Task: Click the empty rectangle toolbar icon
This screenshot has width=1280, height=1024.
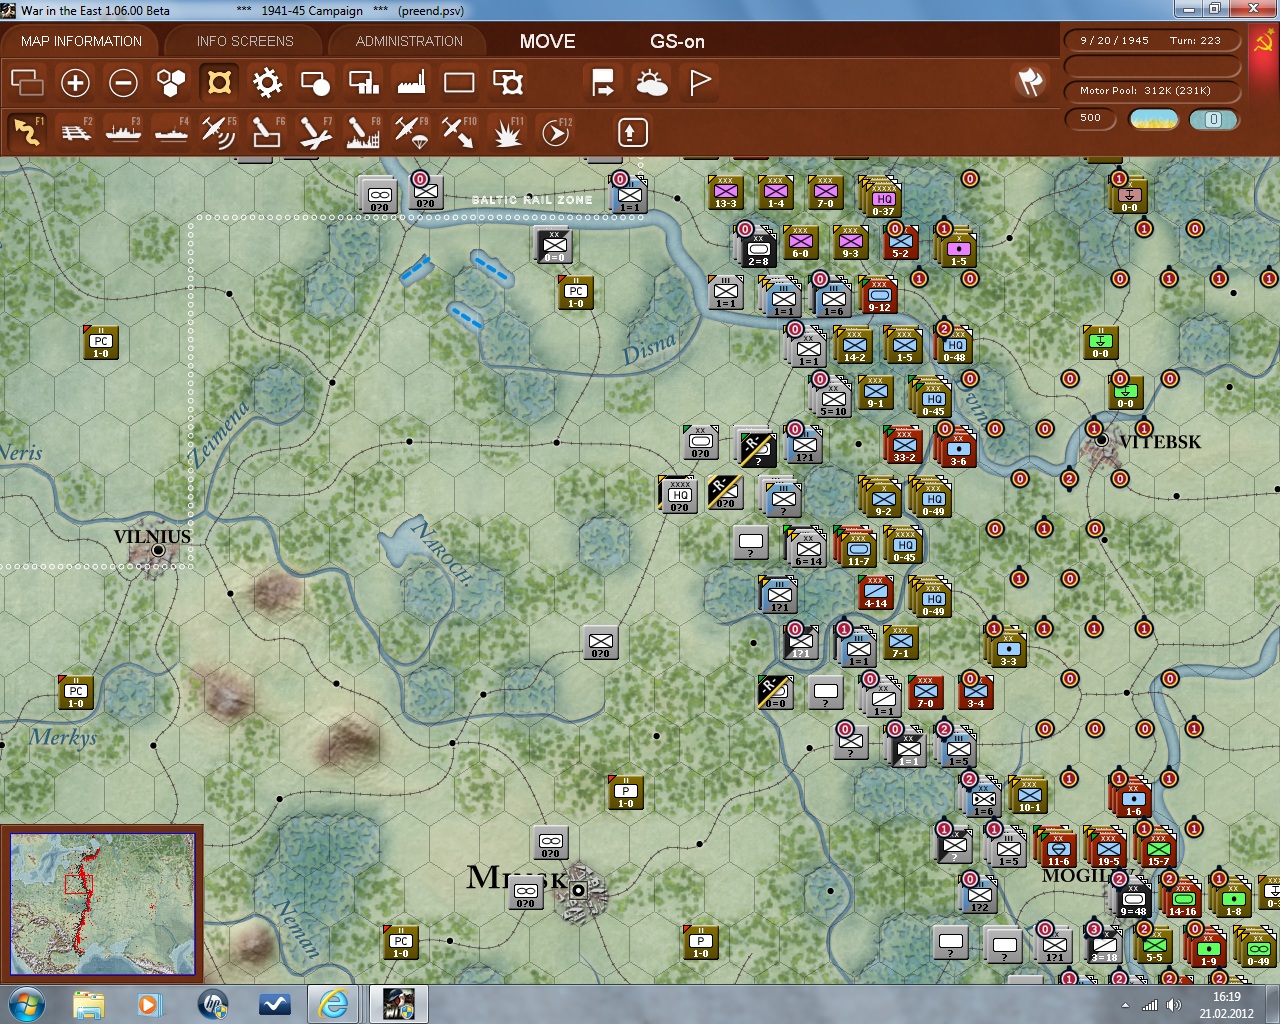Action: click(459, 82)
